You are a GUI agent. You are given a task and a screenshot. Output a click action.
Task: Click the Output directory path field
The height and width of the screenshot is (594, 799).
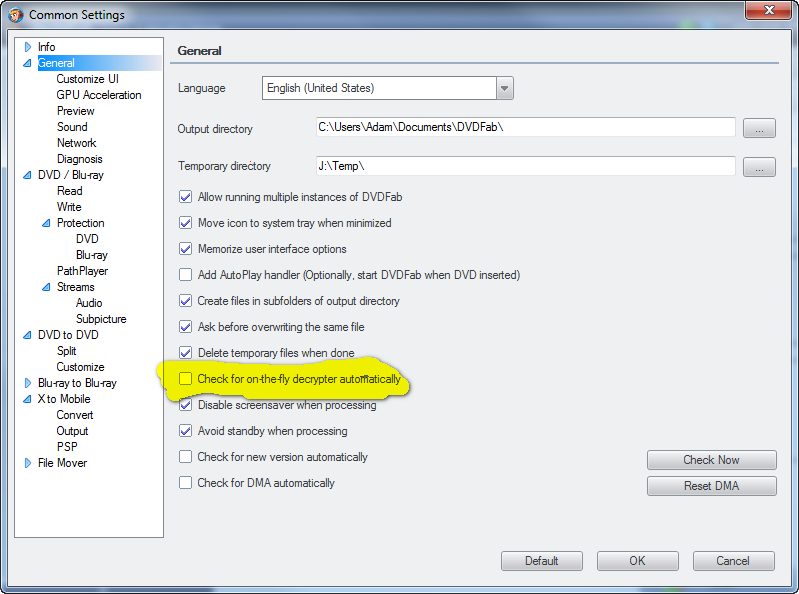click(x=525, y=127)
